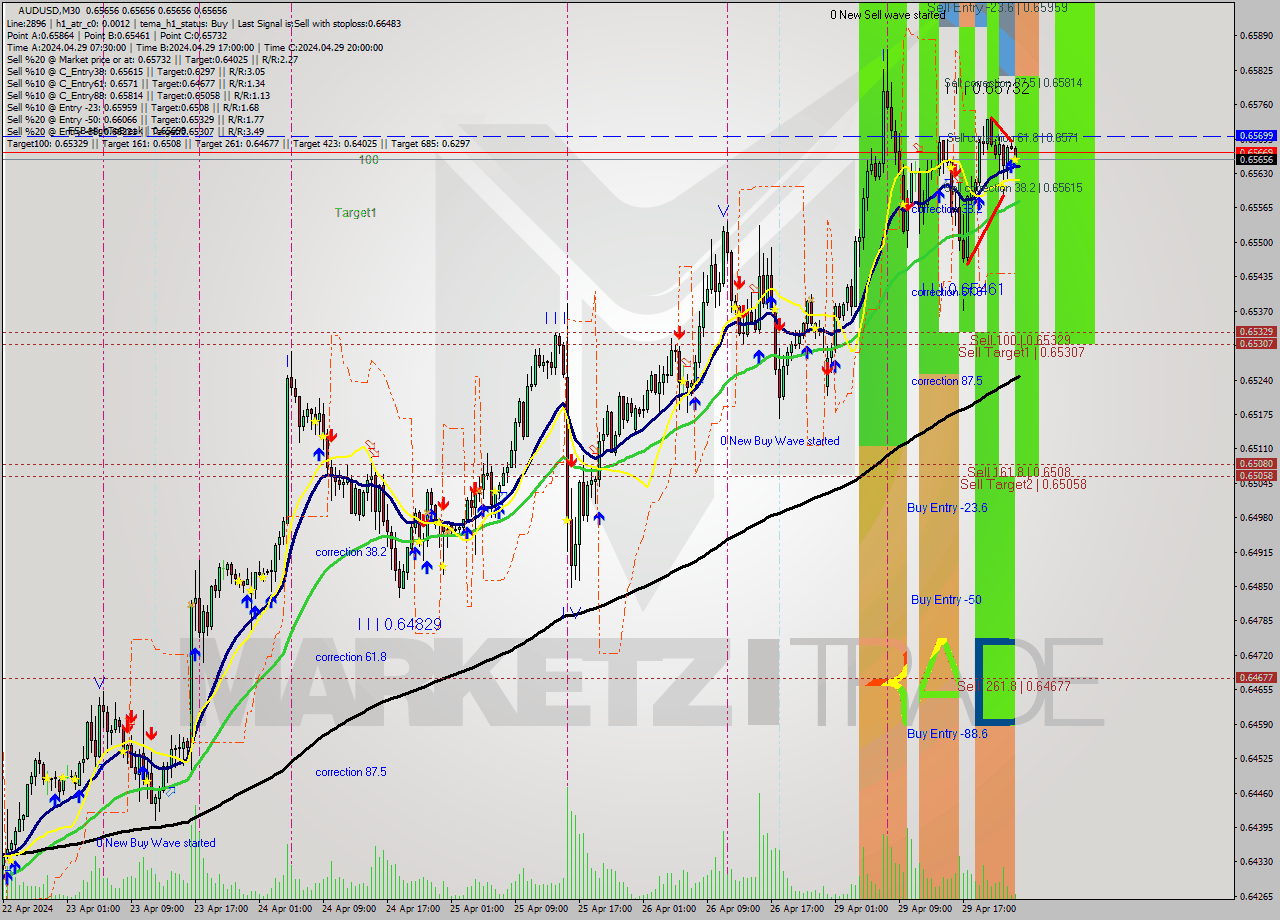Click the 'Buy Entry -50' label
Image resolution: width=1280 pixels, height=920 pixels.
946,600
